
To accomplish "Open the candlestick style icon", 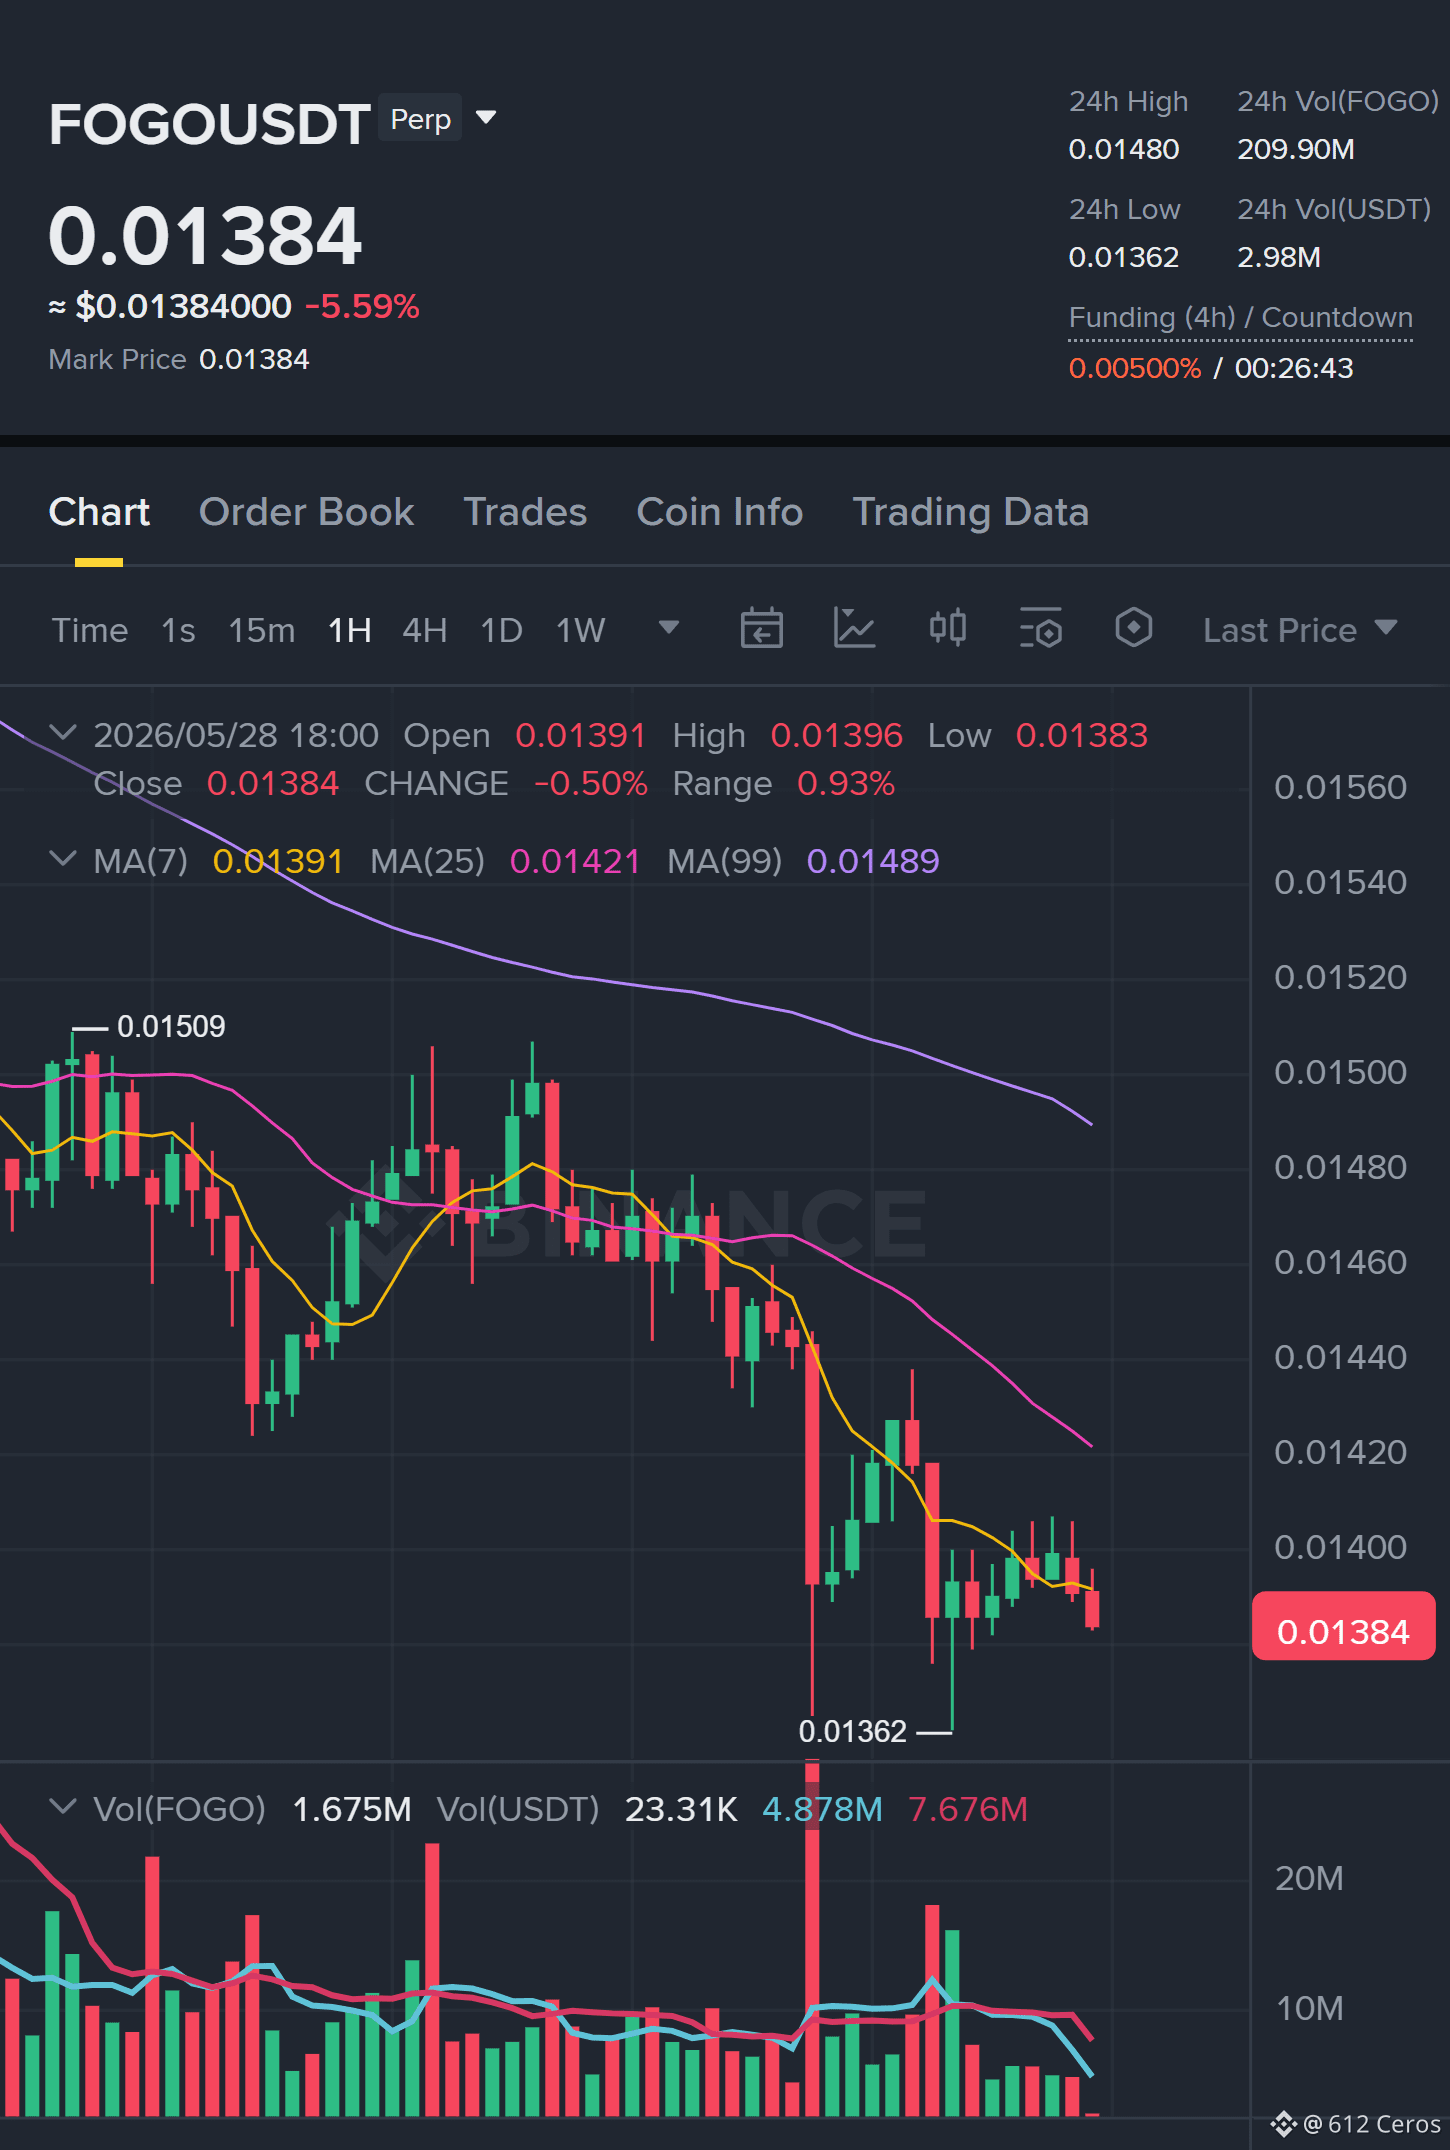I will (x=947, y=628).
